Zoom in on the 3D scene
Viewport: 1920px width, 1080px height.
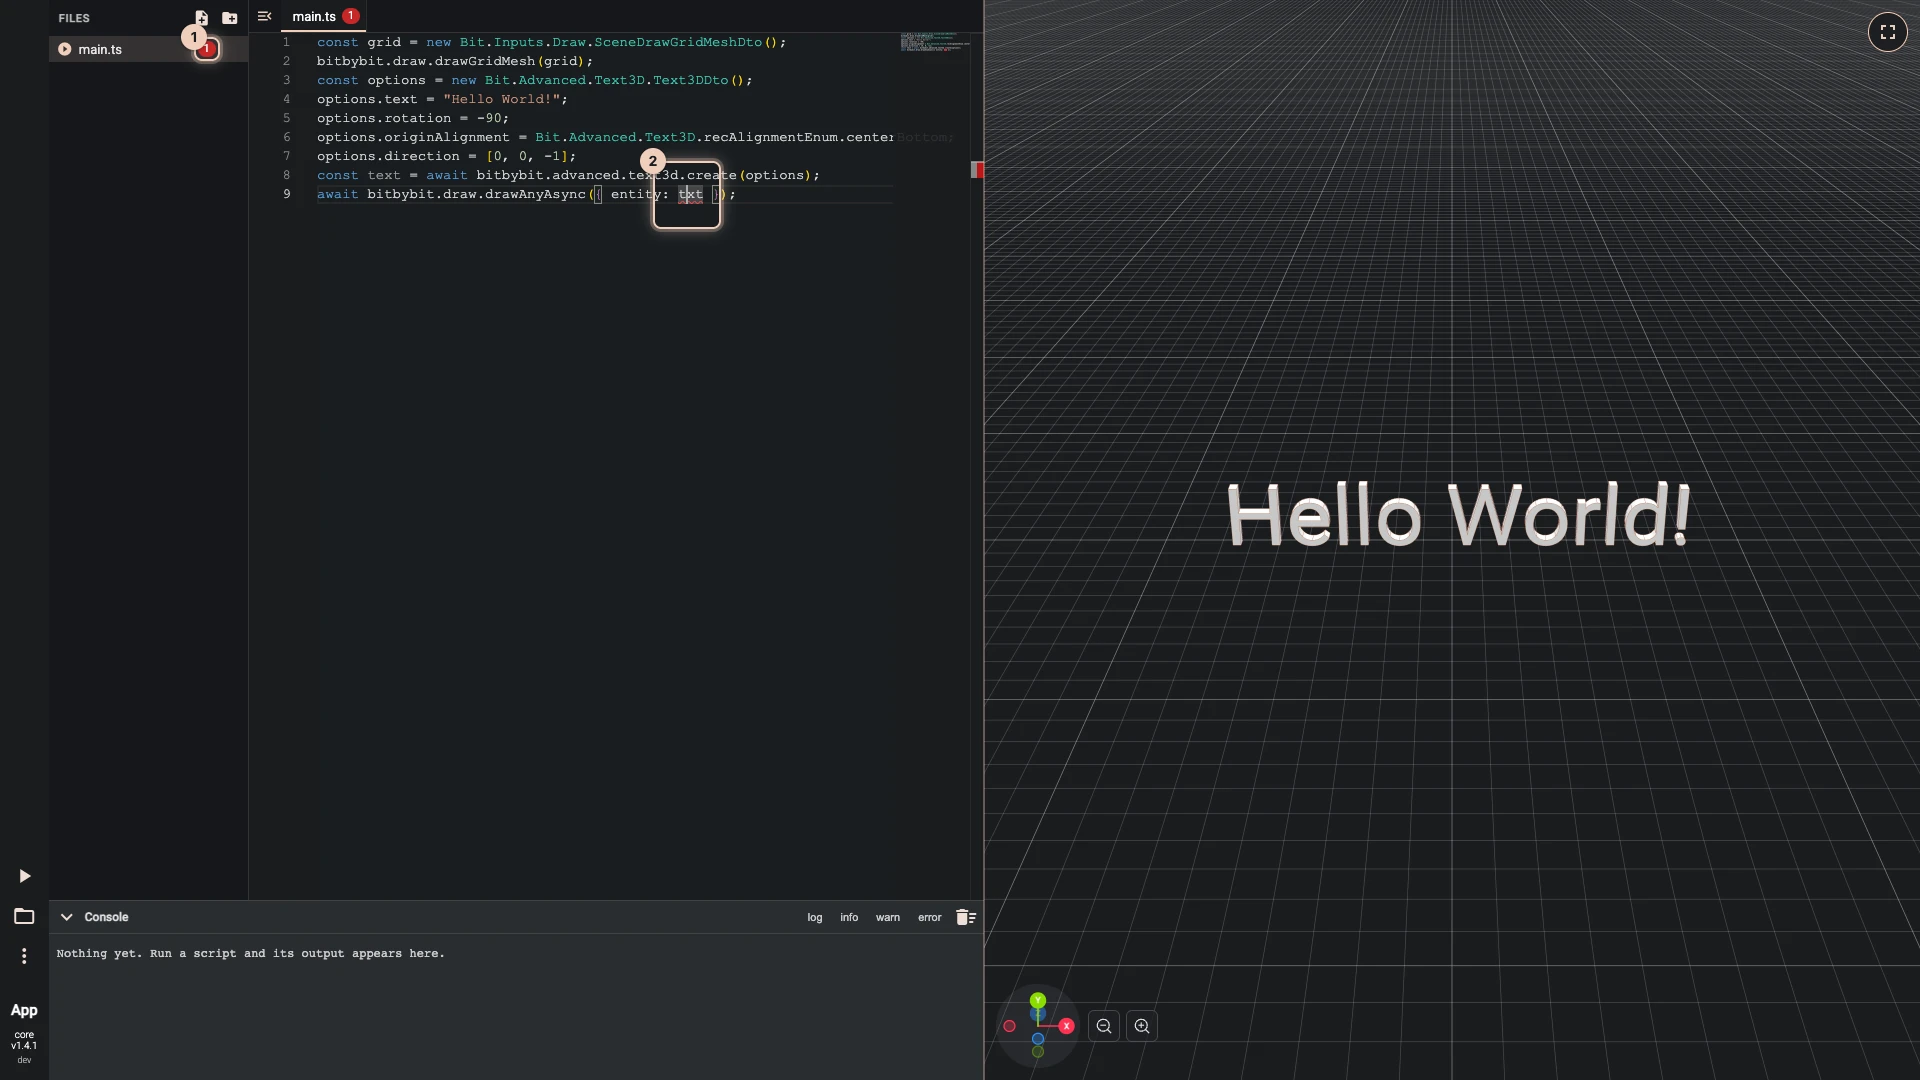point(1141,1026)
